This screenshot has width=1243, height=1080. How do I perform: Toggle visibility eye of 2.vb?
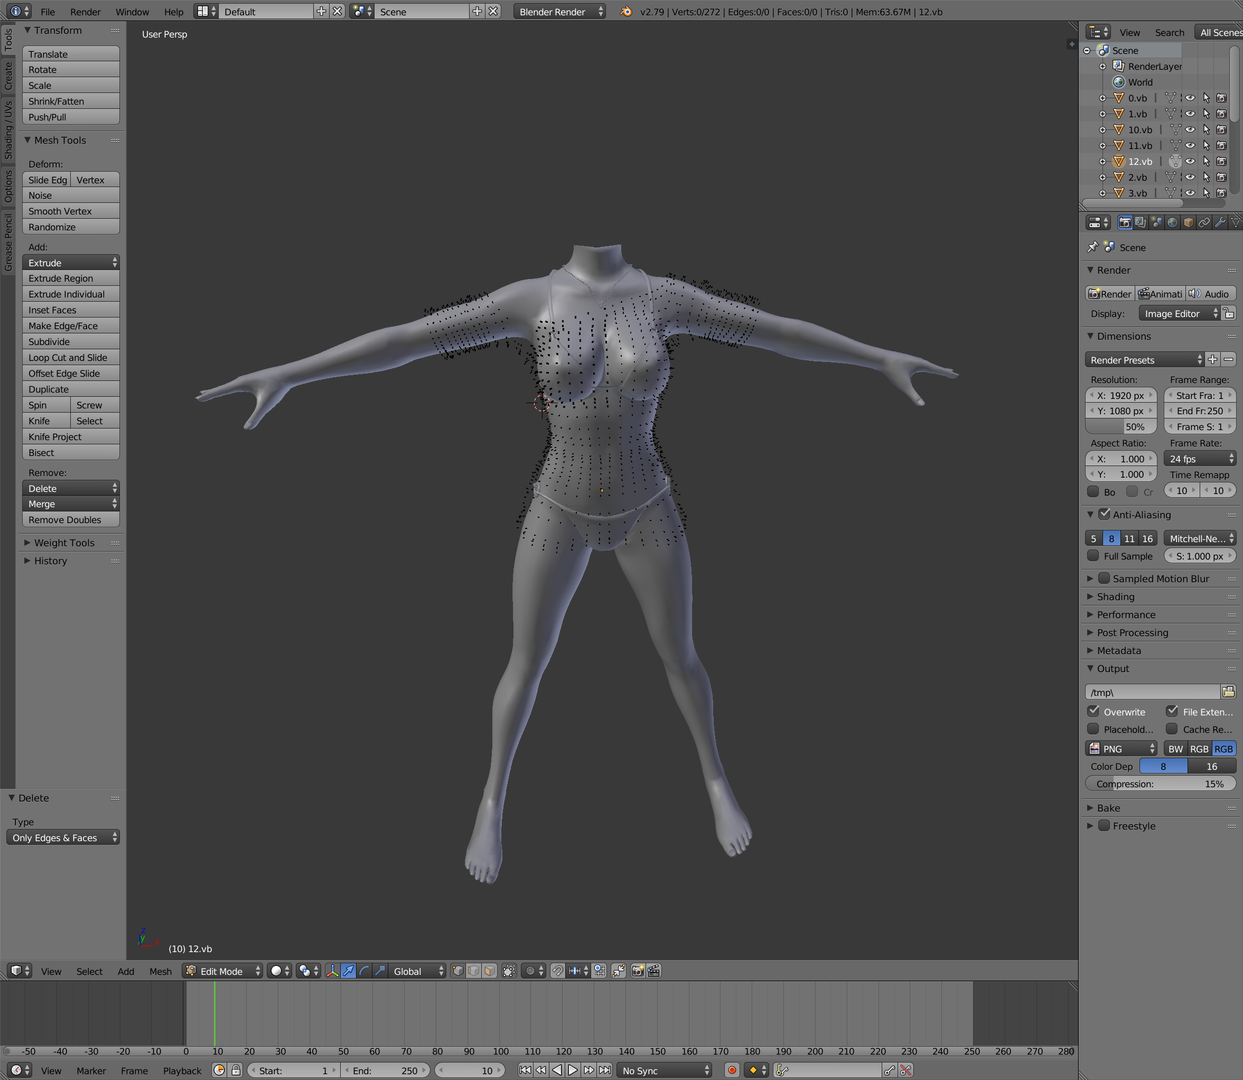[1190, 177]
